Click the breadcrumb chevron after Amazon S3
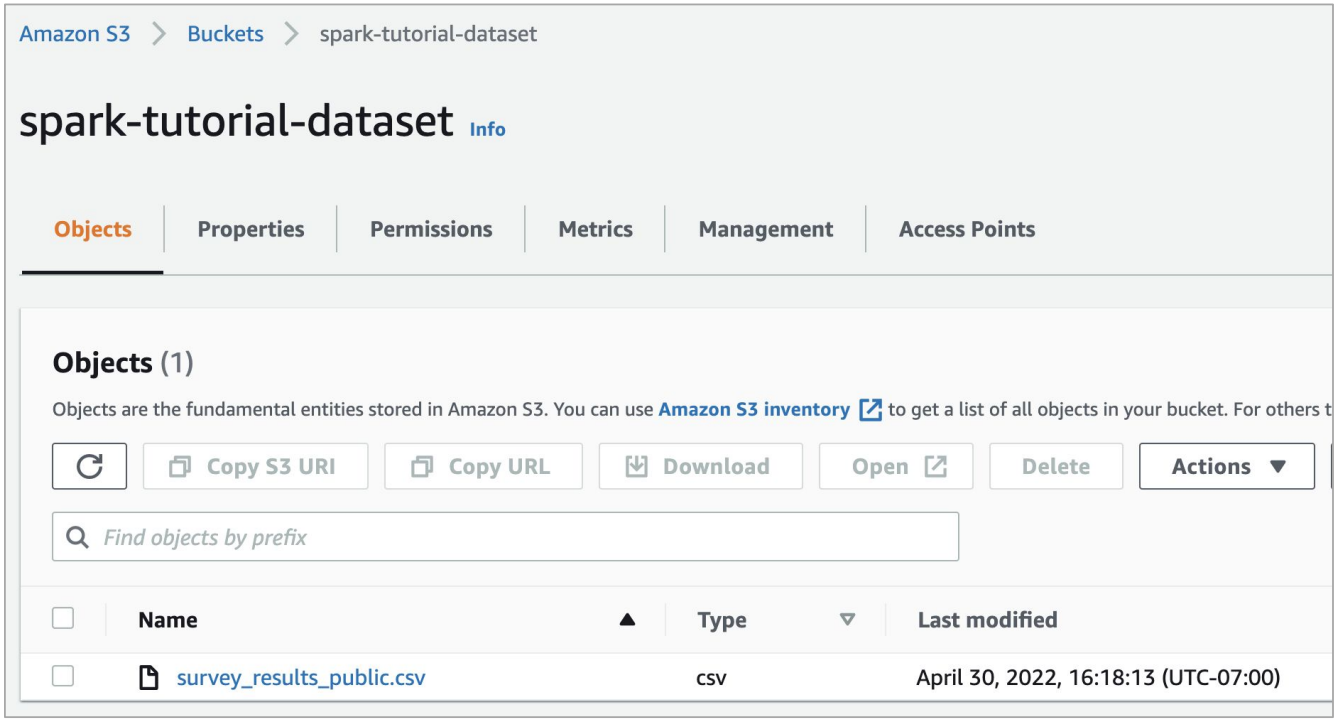This screenshot has width=1339, height=723. pyautogui.click(x=159, y=34)
